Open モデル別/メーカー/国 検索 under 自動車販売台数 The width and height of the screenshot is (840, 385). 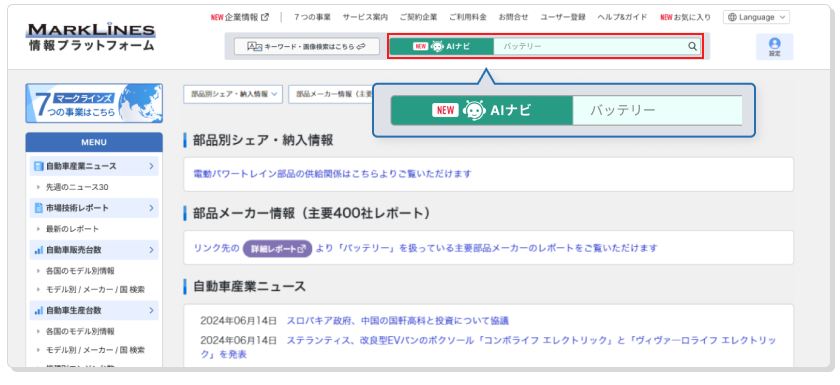pyautogui.click(x=95, y=290)
